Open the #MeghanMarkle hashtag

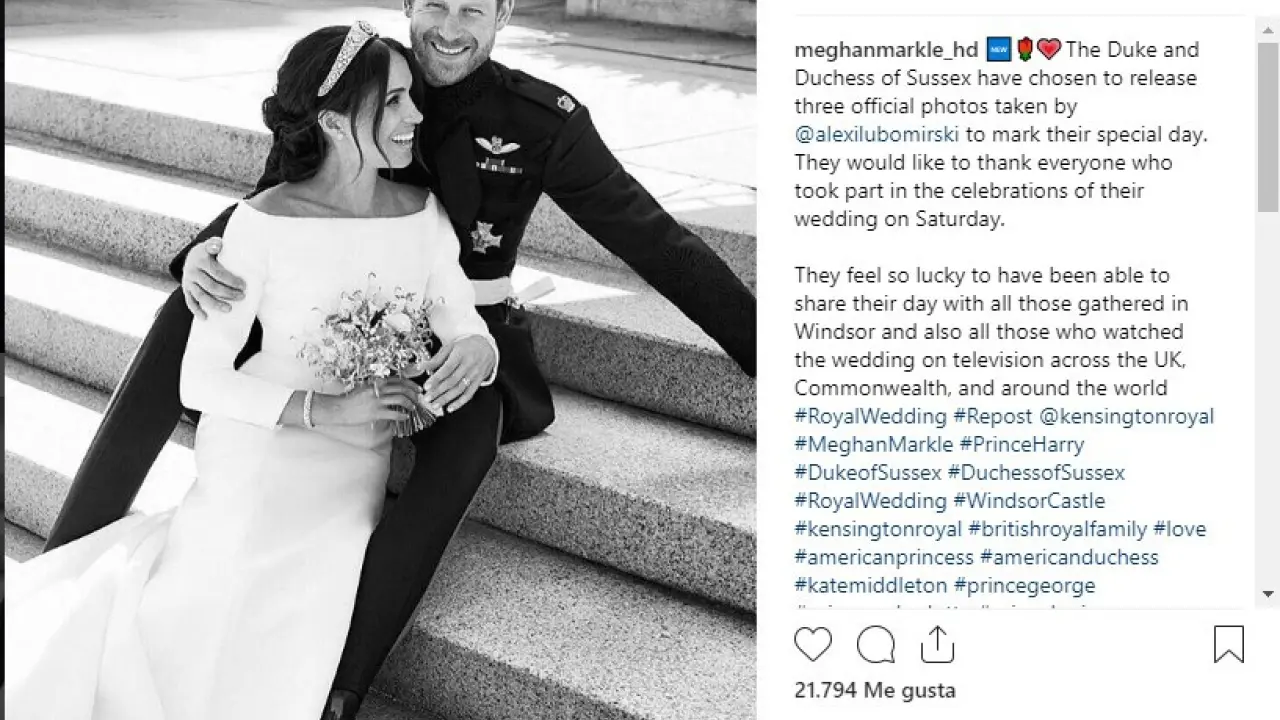click(x=874, y=444)
